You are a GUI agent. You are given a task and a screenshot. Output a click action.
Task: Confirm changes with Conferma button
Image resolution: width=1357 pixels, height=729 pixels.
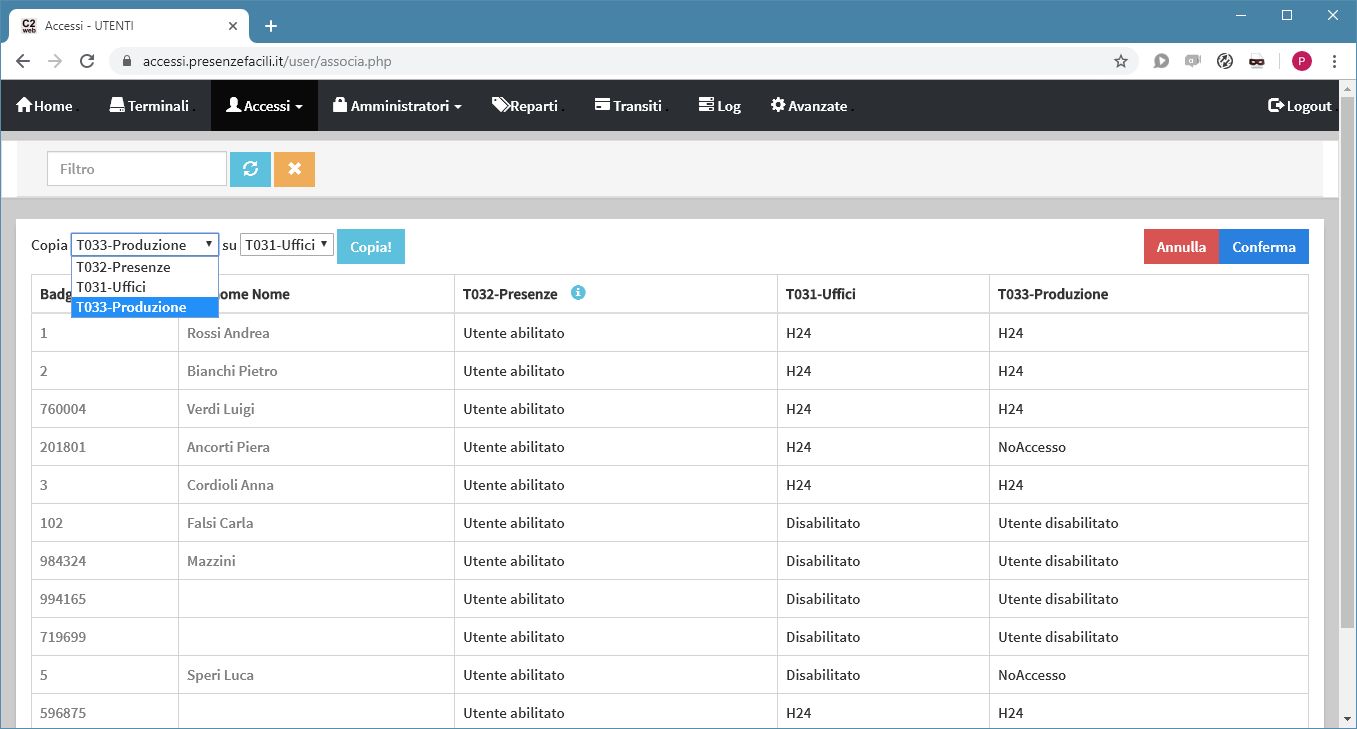(1263, 247)
